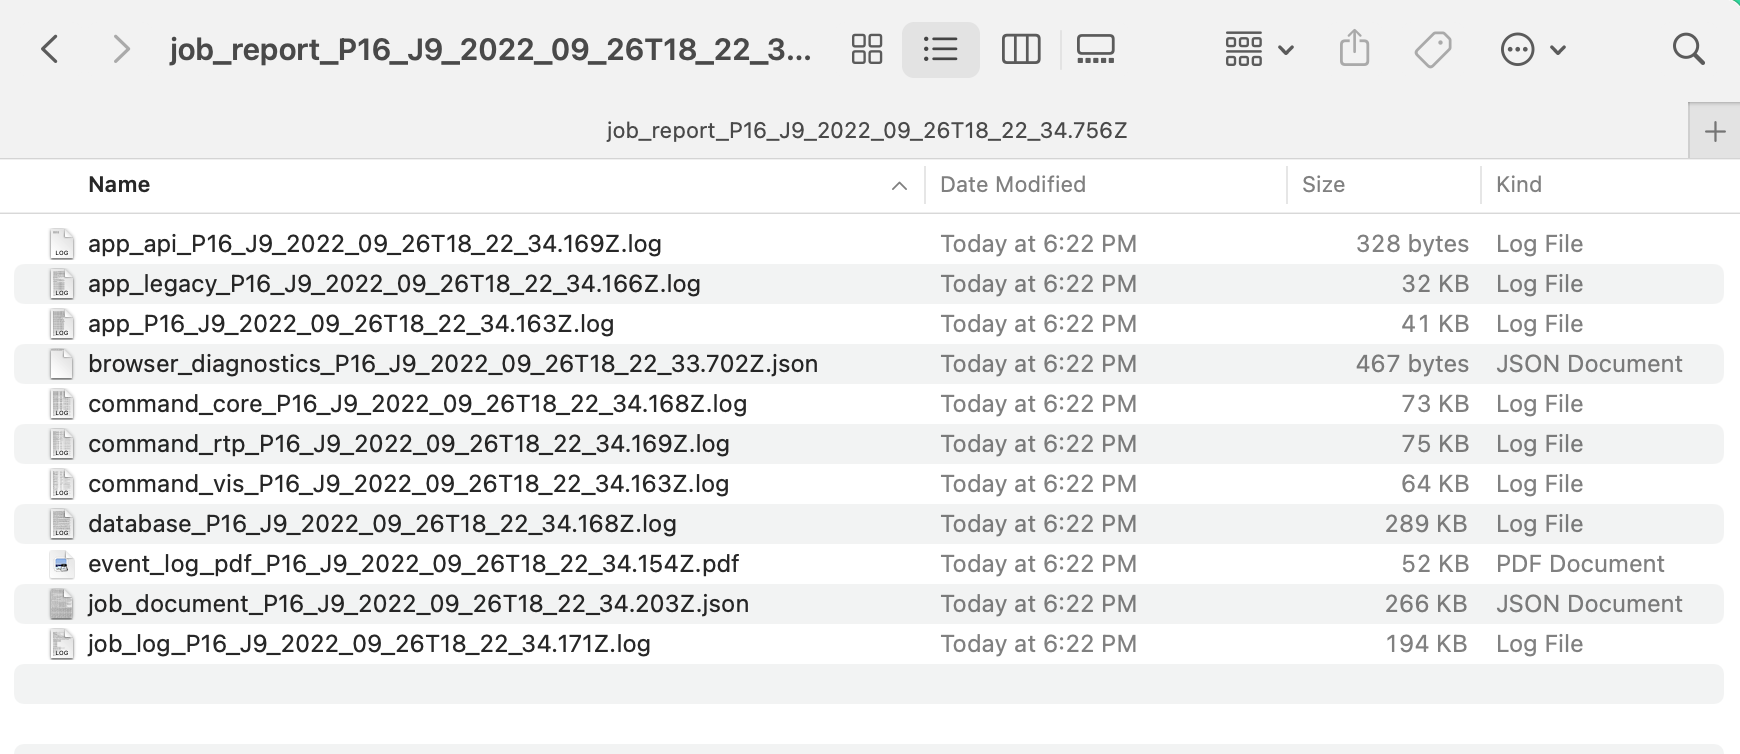This screenshot has width=1740, height=754.
Task: Switch to column view
Action: click(1020, 49)
